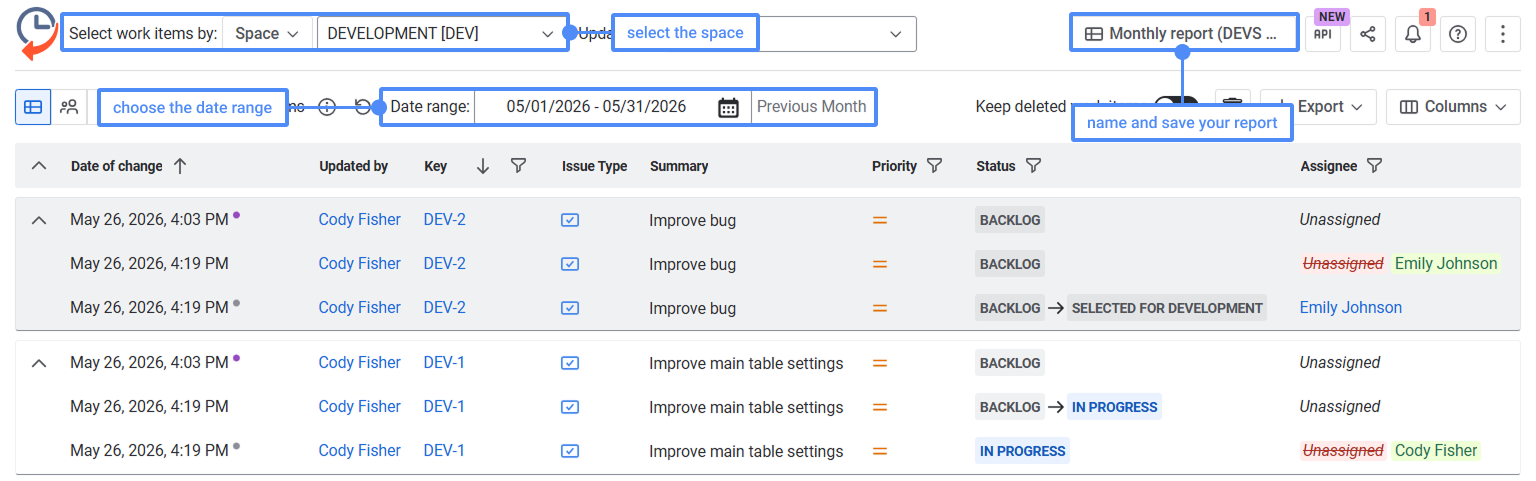This screenshot has width=1536, height=481.
Task: Click issue type icon in DEV-2 Emily Johnson link row
Action: pos(570,308)
